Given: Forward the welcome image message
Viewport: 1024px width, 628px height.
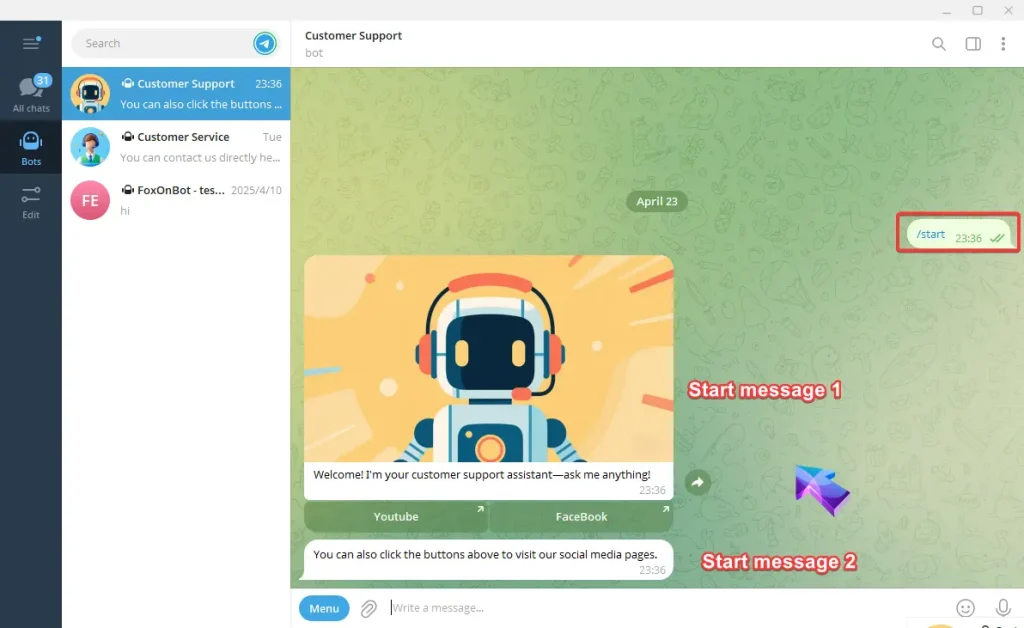Looking at the screenshot, I should [698, 483].
